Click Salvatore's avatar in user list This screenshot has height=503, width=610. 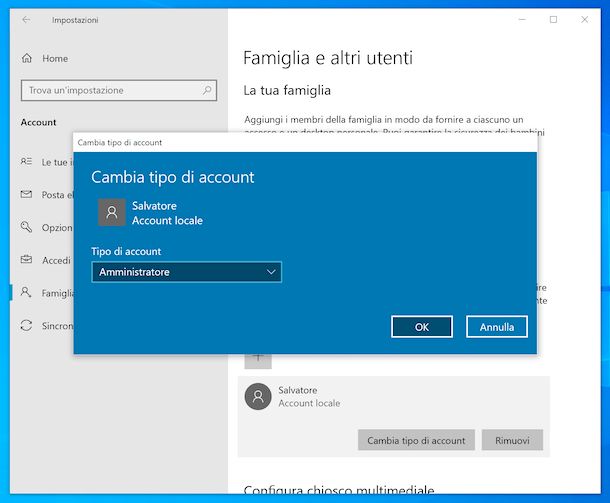click(x=258, y=396)
